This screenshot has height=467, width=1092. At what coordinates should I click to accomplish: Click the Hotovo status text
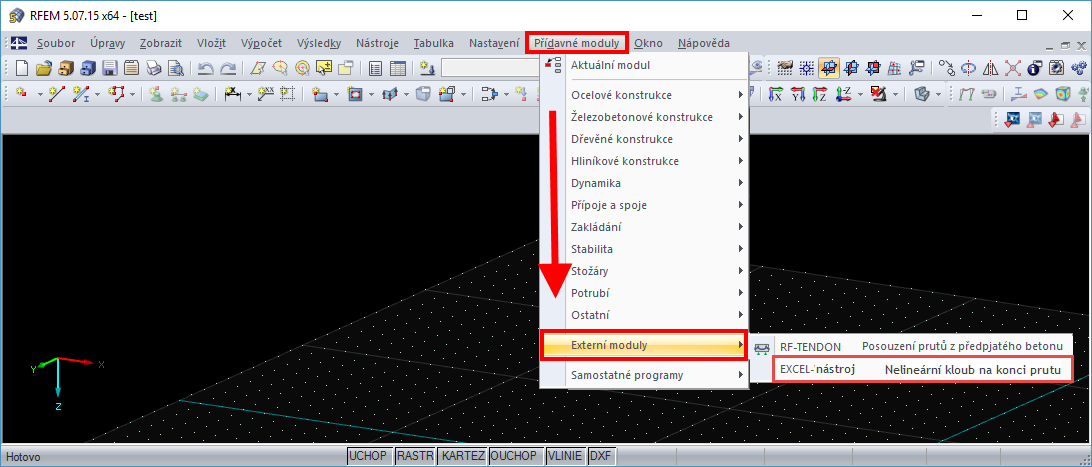(23, 457)
